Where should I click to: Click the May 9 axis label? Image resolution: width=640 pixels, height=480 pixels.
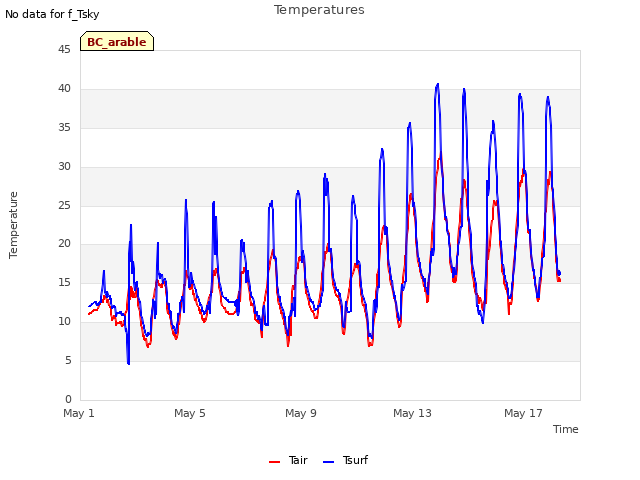[x=301, y=413]
